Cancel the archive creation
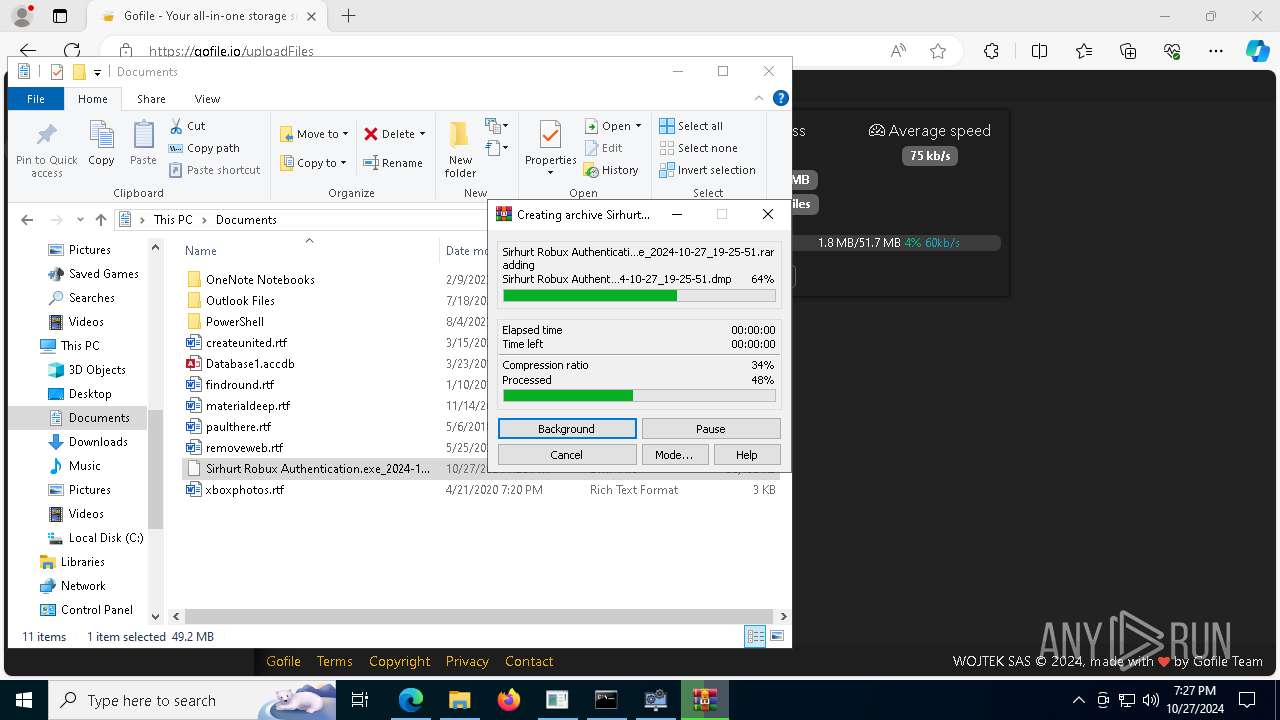1280x720 pixels. 567,455
